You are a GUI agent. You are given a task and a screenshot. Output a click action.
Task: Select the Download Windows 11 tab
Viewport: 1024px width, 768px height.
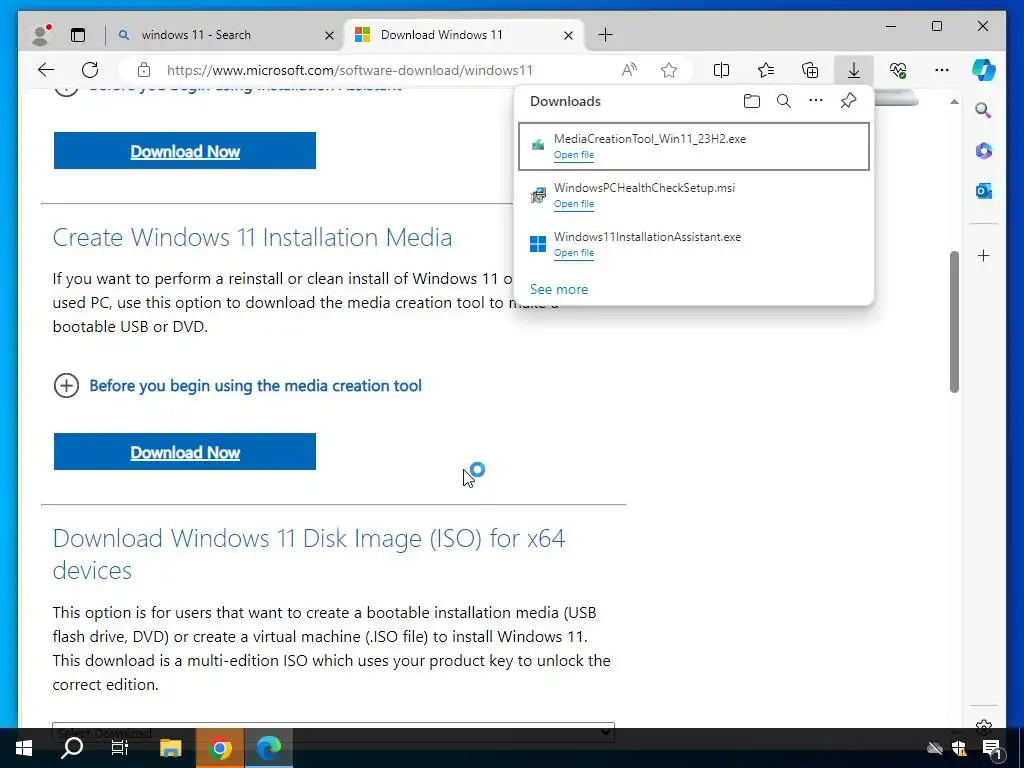coord(465,35)
